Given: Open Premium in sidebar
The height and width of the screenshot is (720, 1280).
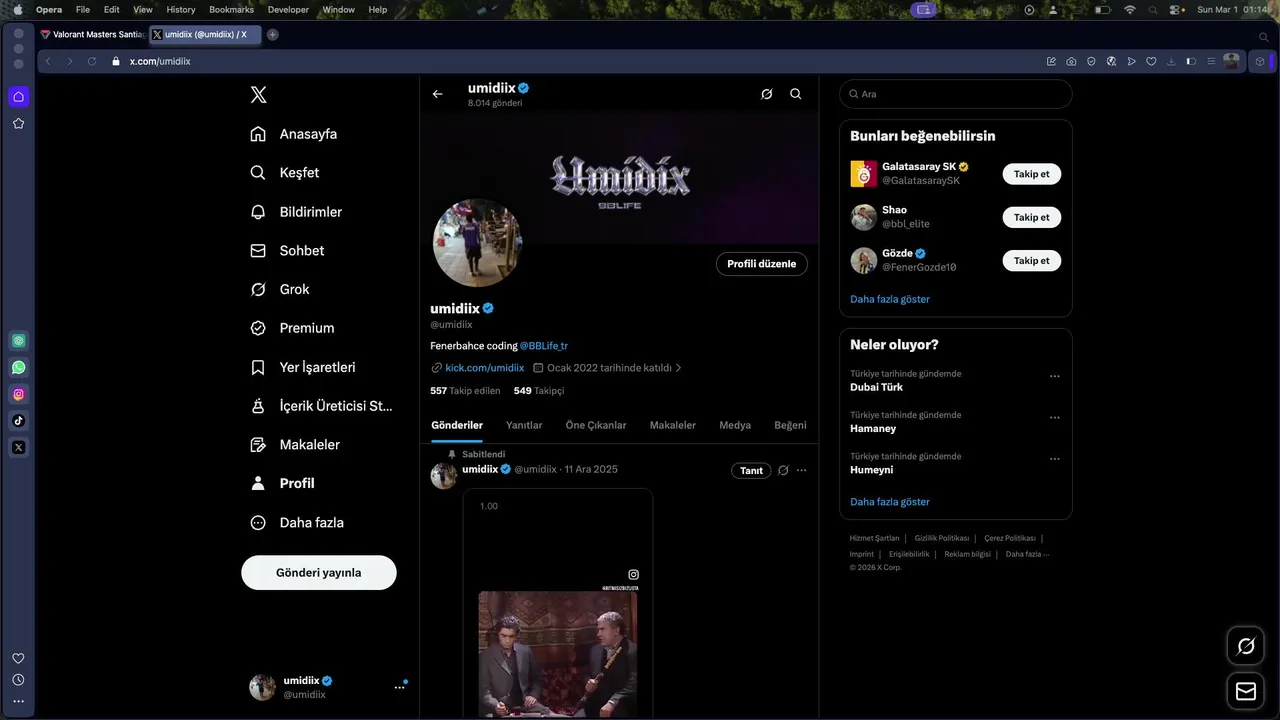Looking at the screenshot, I should (x=292, y=328).
